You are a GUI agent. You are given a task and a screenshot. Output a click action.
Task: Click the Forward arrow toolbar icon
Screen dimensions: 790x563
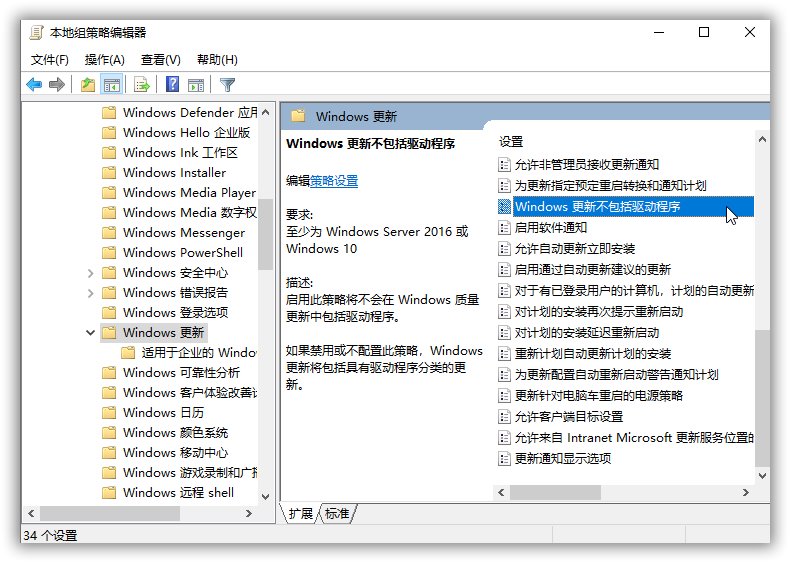click(57, 85)
